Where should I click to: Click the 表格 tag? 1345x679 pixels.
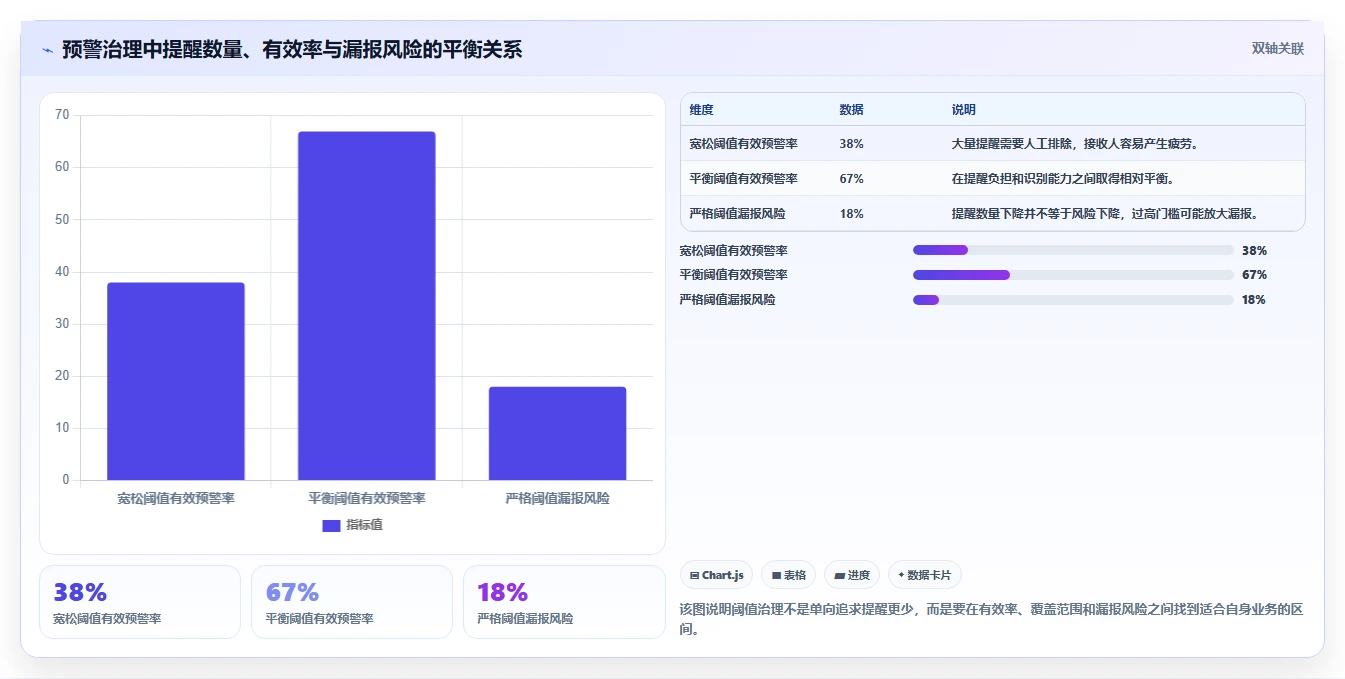tap(788, 575)
